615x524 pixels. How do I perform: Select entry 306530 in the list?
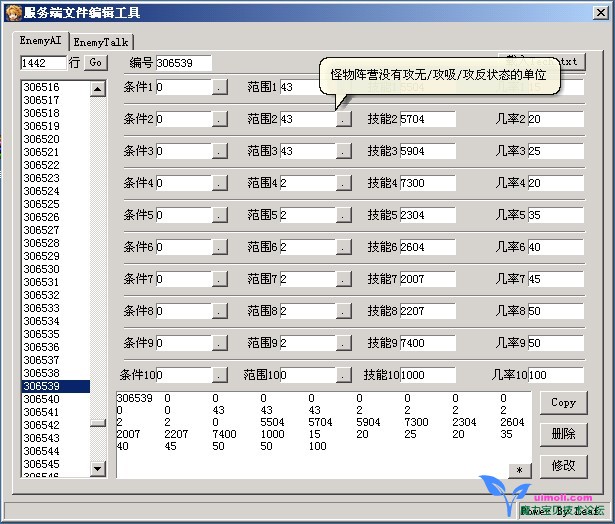(42, 269)
